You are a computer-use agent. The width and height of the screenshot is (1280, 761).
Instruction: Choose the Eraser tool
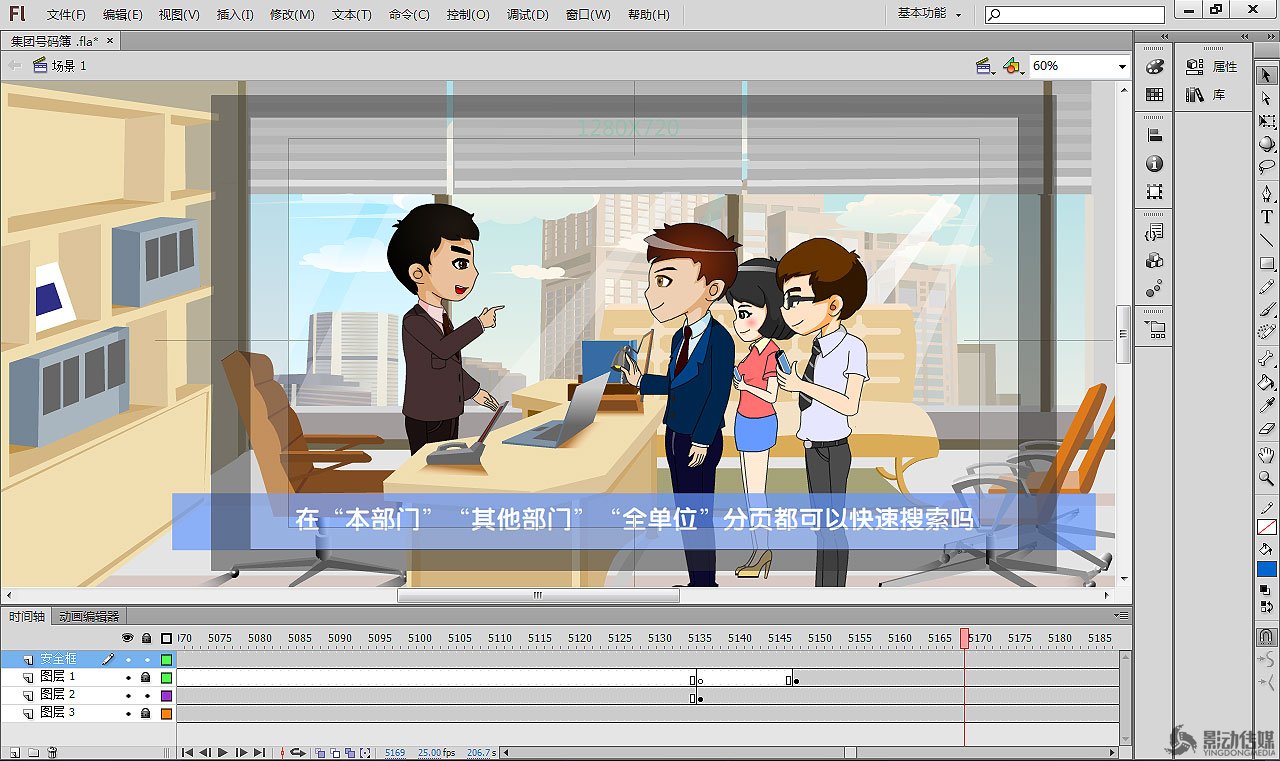(x=1267, y=429)
